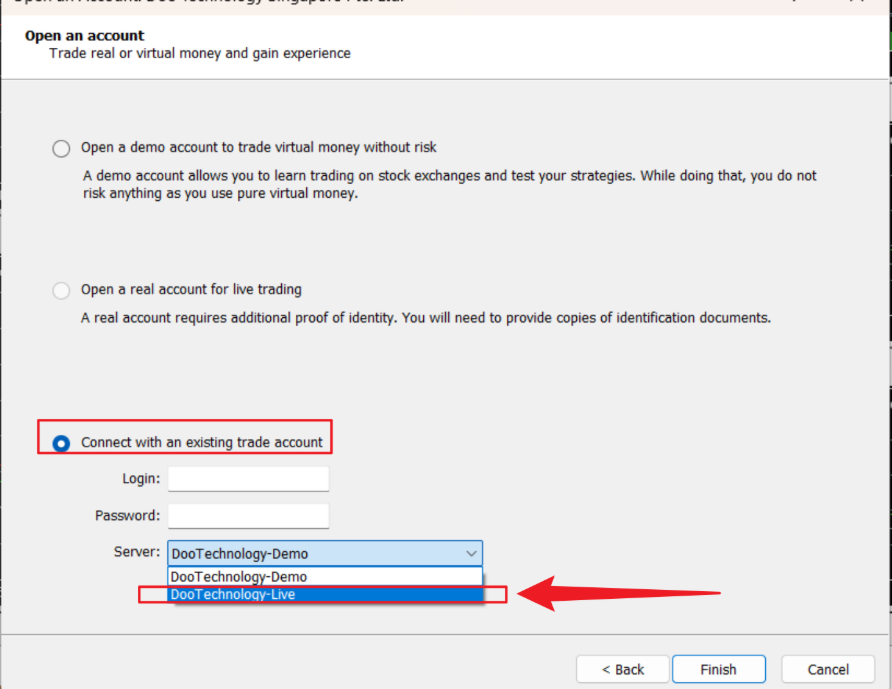Click the Login input field
Image resolution: width=892 pixels, height=689 pixels.
point(248,479)
